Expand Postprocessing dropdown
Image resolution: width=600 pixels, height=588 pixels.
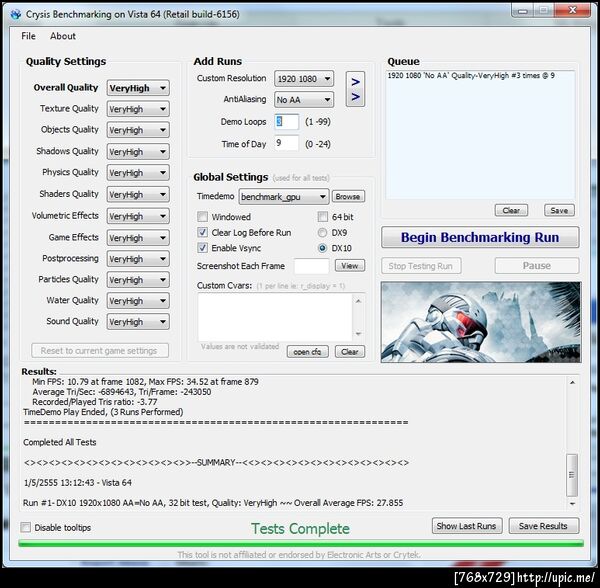pos(138,259)
